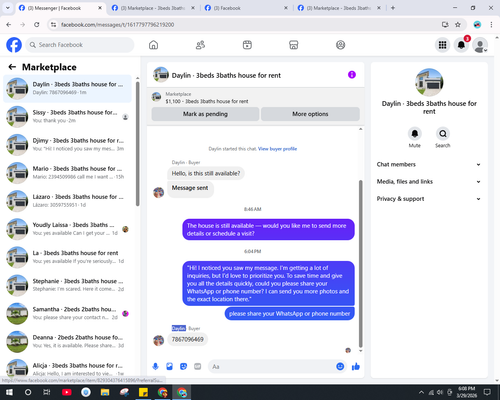Viewport: 500px width, 400px height.
Task: Expand Chat members section
Action: click(x=429, y=164)
